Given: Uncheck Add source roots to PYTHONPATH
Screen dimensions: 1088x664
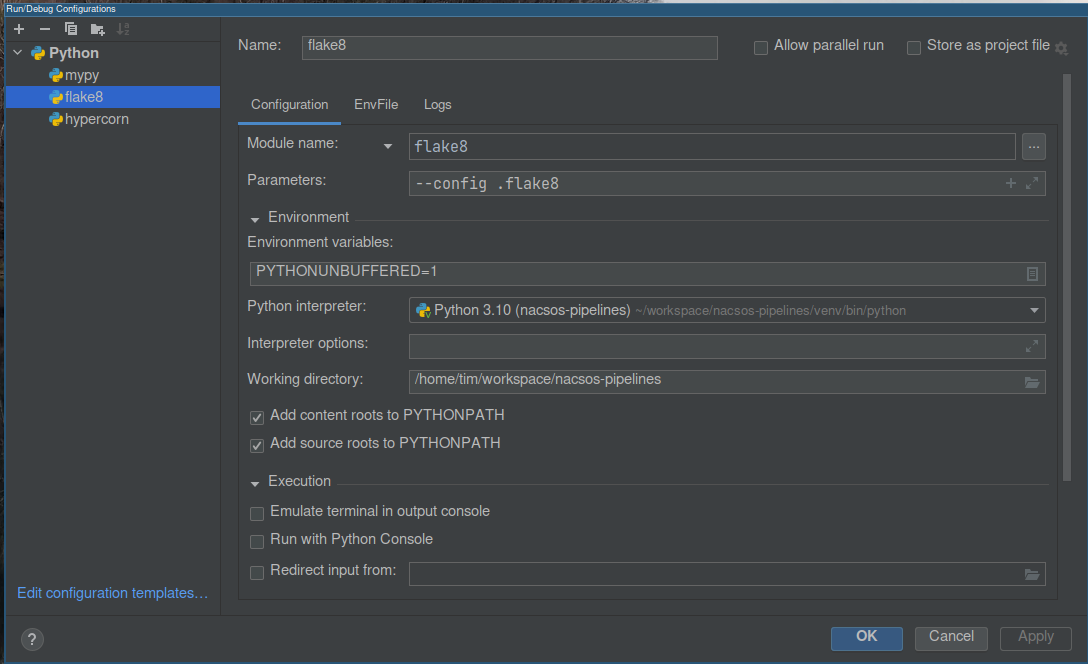Looking at the screenshot, I should [x=258, y=444].
